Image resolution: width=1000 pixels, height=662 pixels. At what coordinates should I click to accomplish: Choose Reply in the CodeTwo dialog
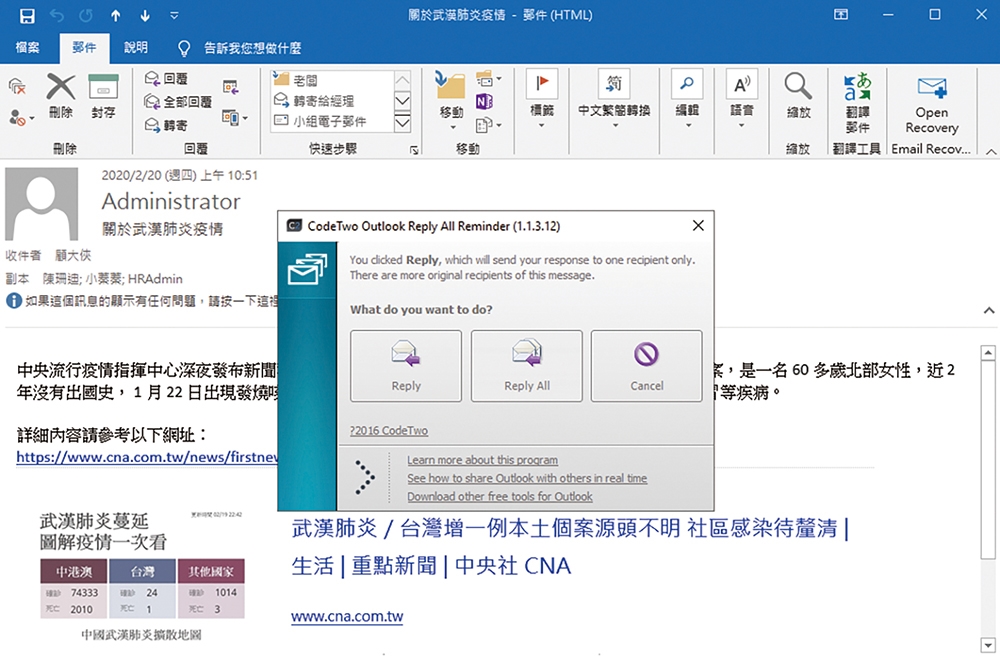pyautogui.click(x=406, y=366)
